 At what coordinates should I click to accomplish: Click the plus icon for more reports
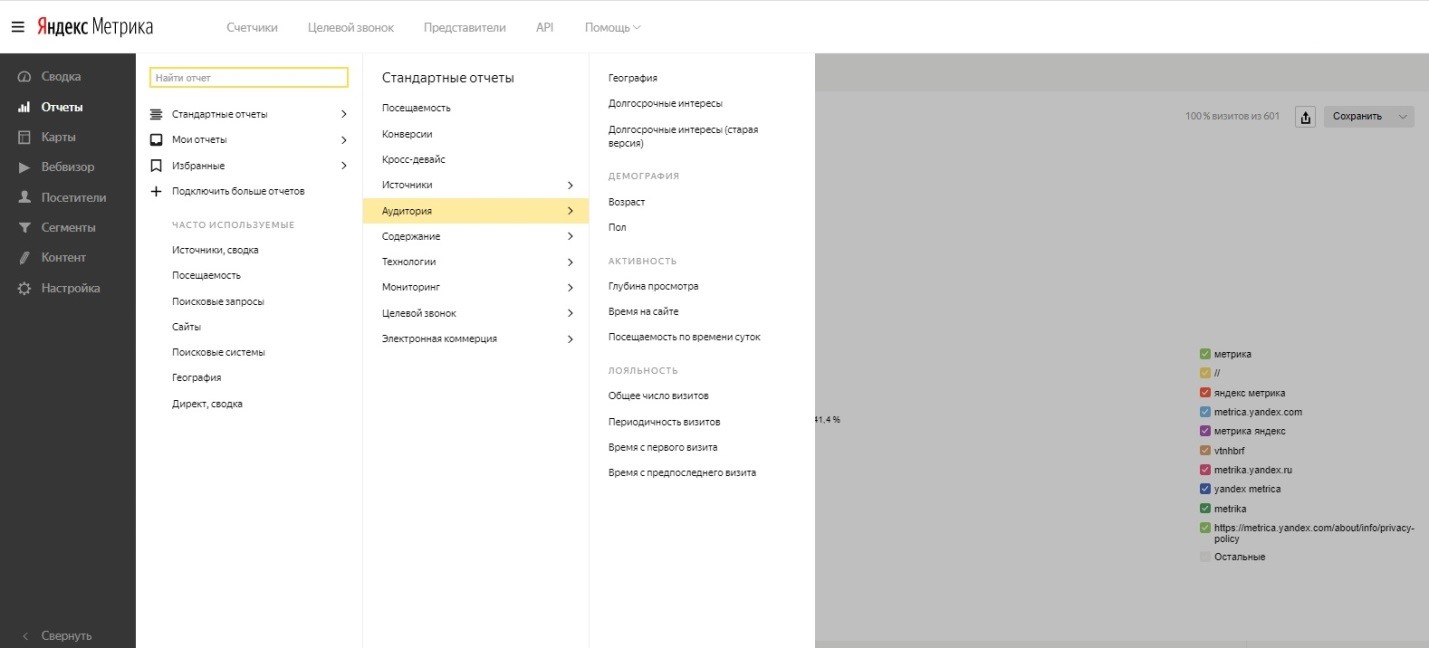pyautogui.click(x=156, y=191)
